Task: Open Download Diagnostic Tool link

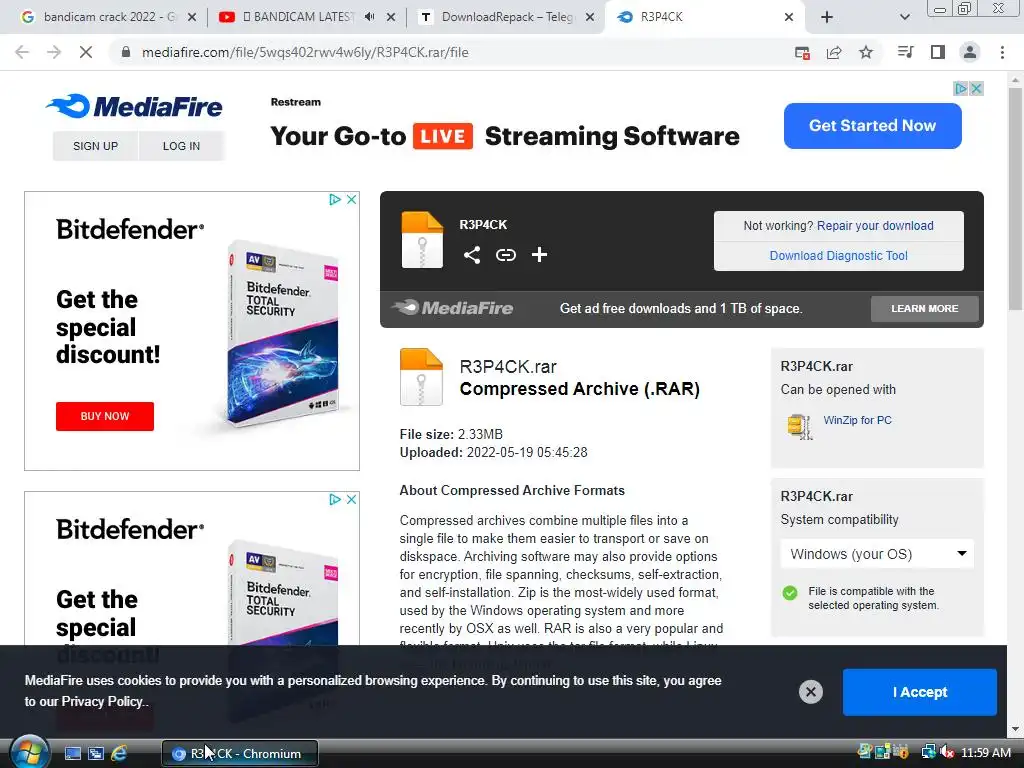Action: 839,255
